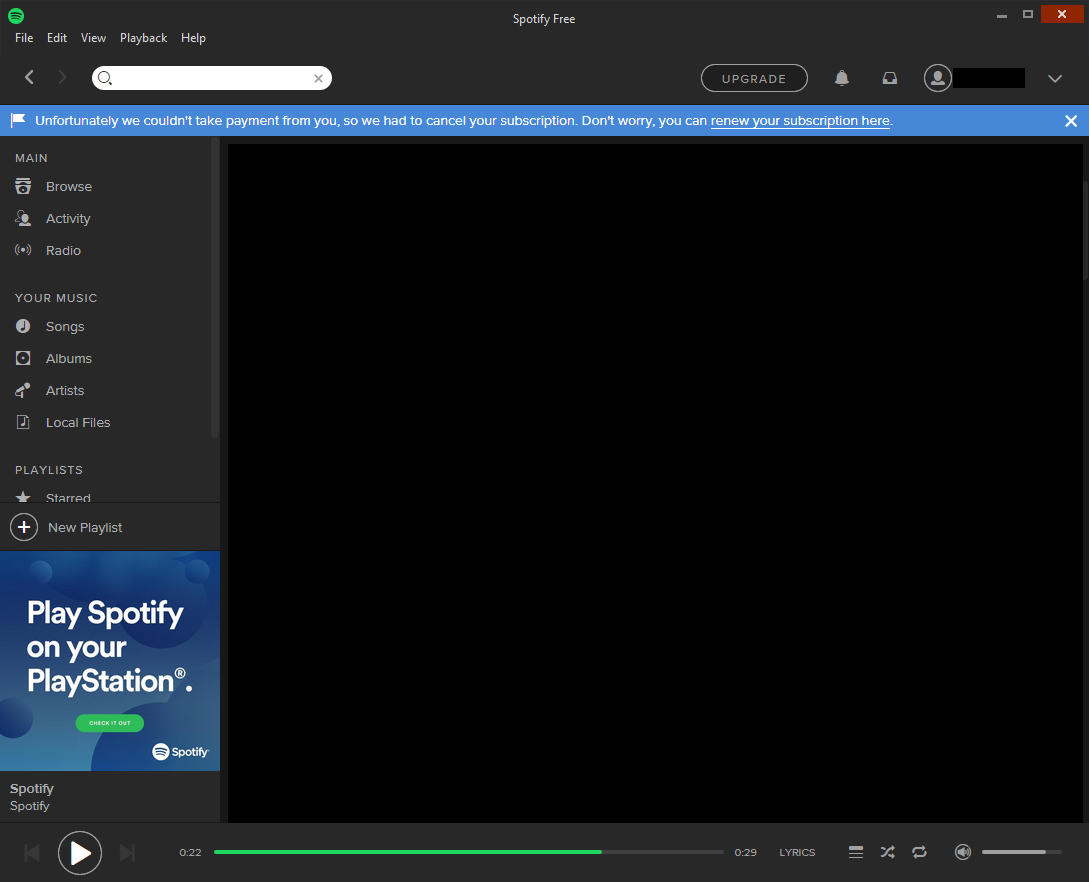This screenshot has height=882, width=1089.
Task: Open the Help menu
Action: click(x=193, y=38)
